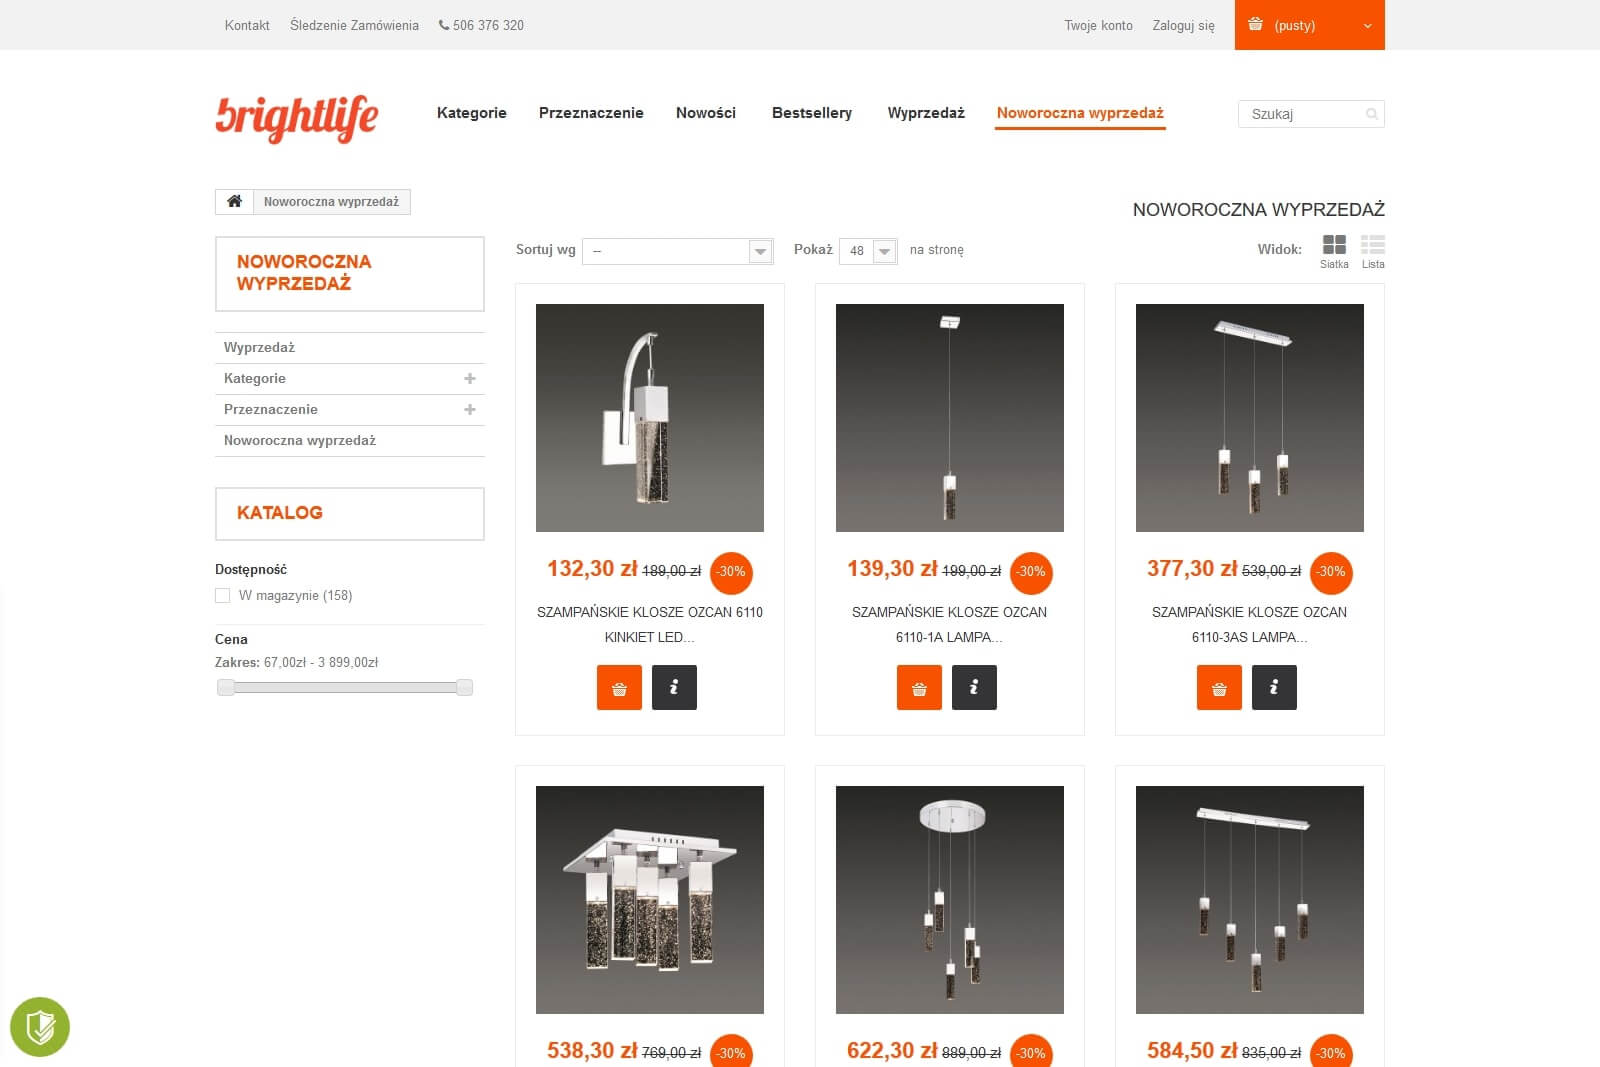The height and width of the screenshot is (1067, 1600).
Task: Click the right handle of price slider
Action: point(464,687)
